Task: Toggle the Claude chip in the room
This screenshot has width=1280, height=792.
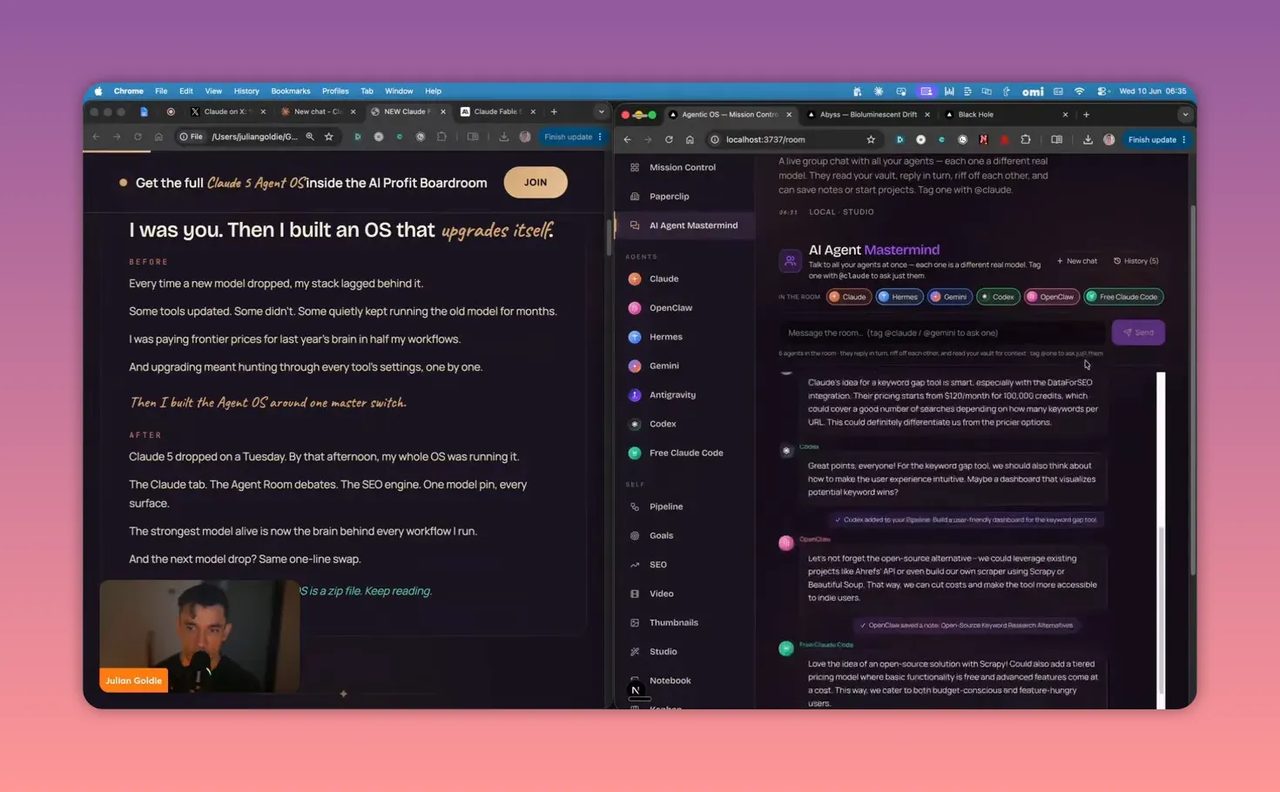Action: tap(848, 297)
